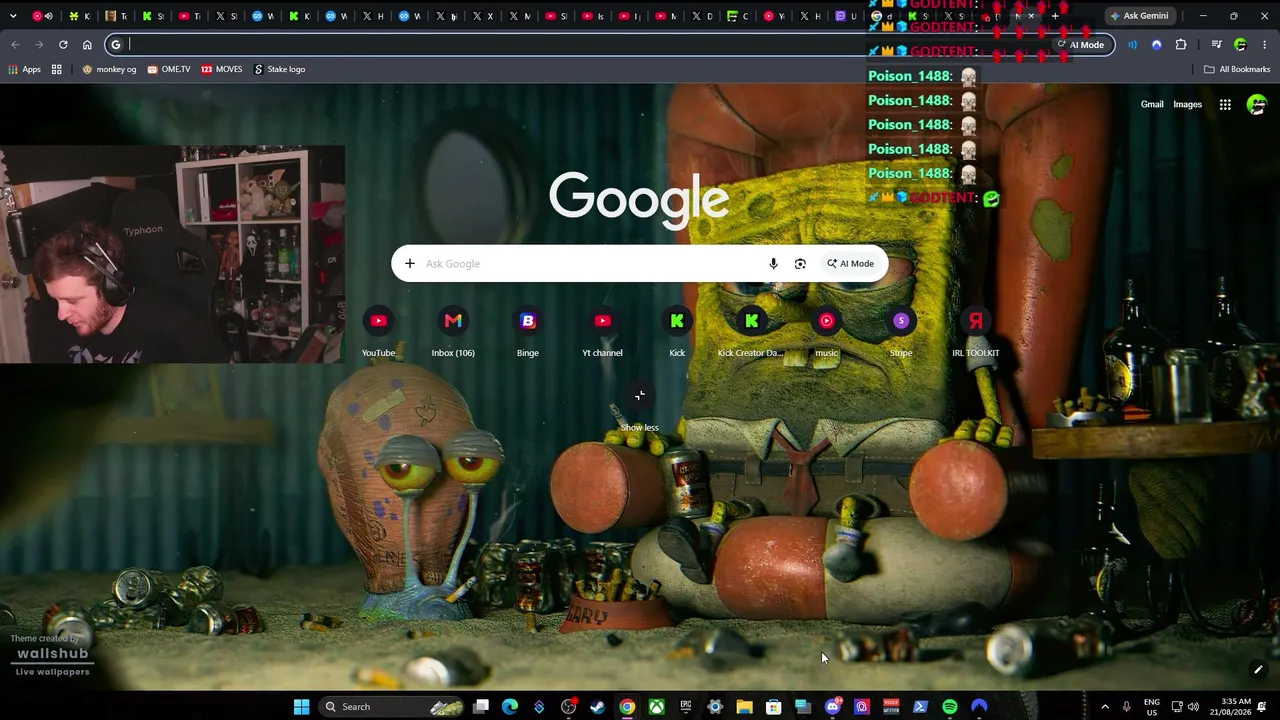Reload the current page
1280x720 pixels.
(63, 44)
